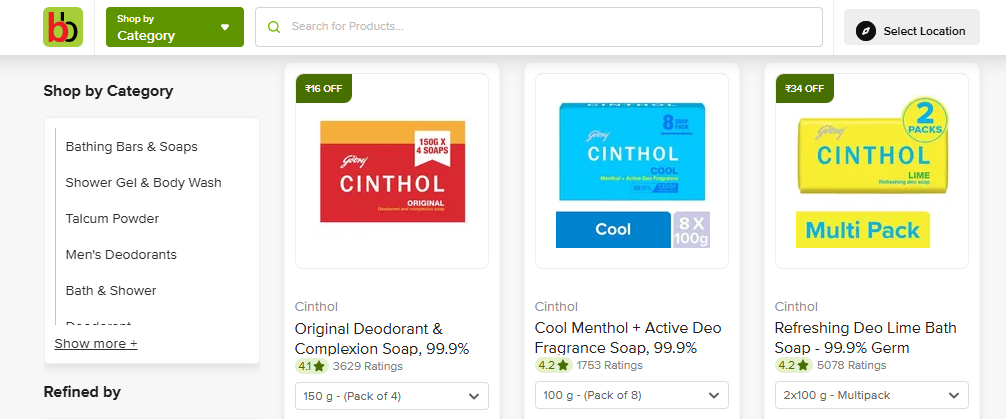
Task: Click Cinthol brand above Refreshing Deo Lime soap
Action: [x=796, y=307]
